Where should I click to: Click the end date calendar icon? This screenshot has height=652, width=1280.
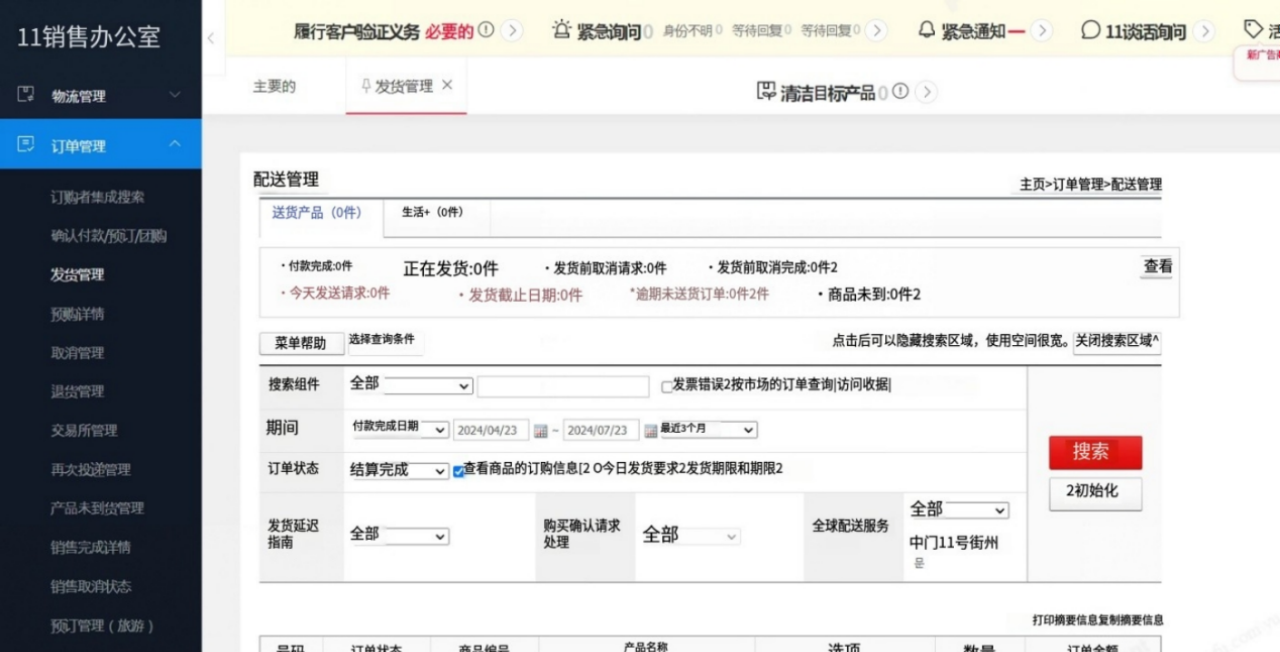(651, 431)
